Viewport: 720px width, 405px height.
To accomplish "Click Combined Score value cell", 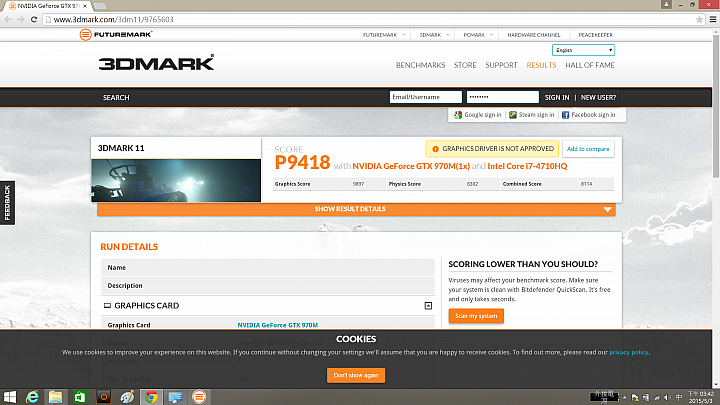I will tap(586, 184).
